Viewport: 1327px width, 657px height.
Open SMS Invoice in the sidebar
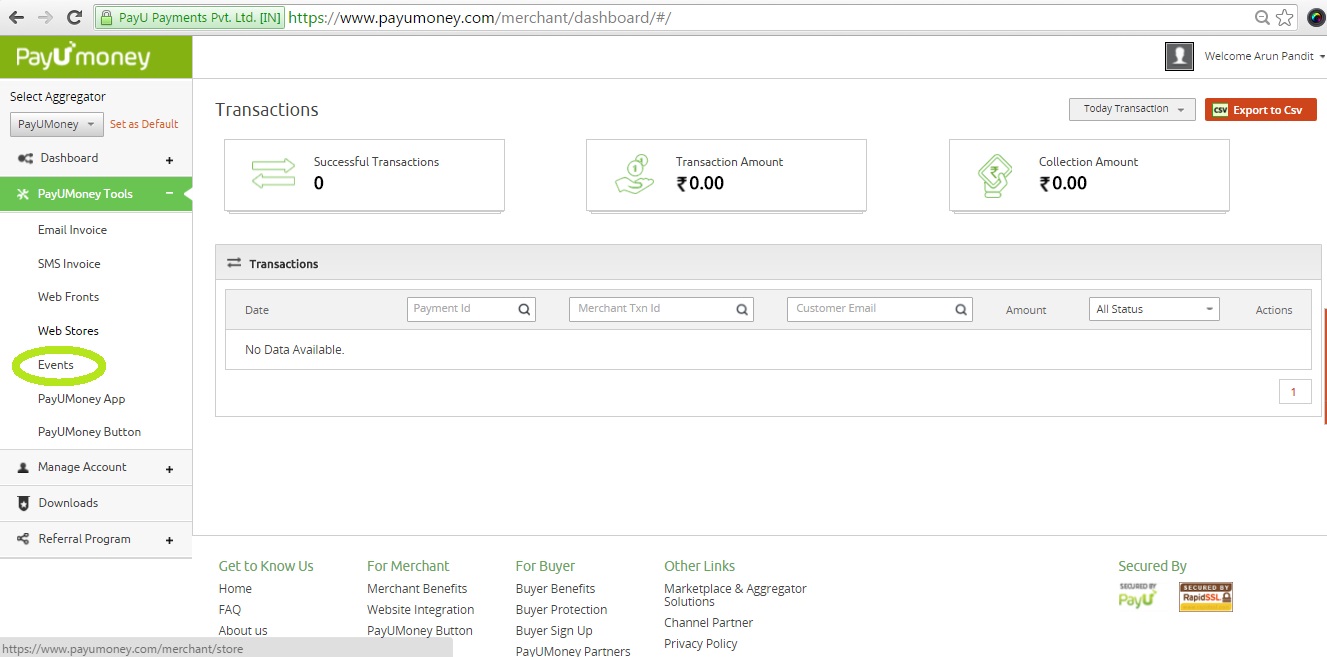69,264
